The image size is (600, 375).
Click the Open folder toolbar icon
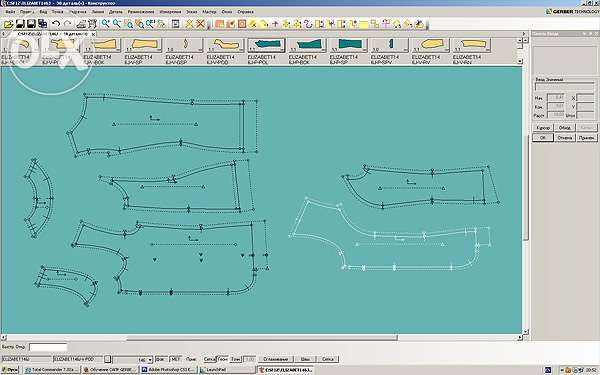(x=8, y=24)
